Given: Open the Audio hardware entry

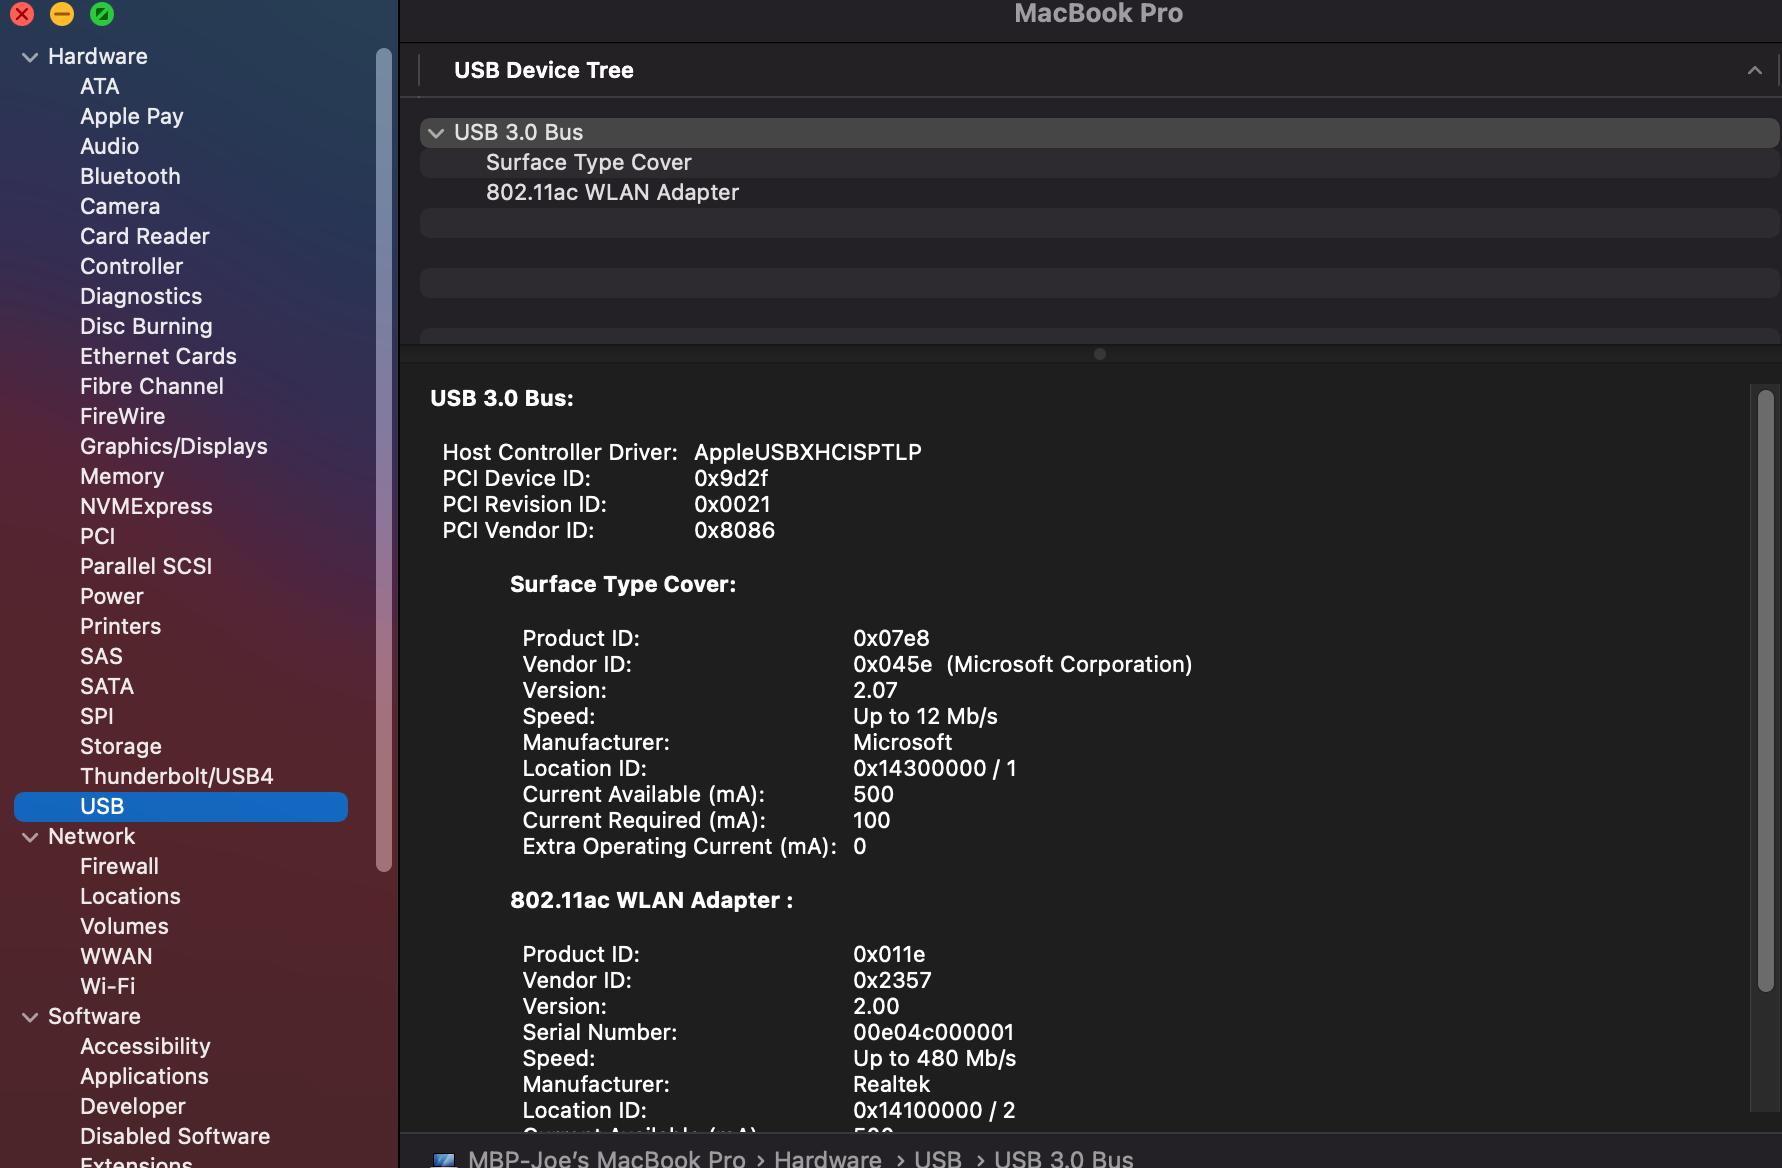Looking at the screenshot, I should [x=110, y=146].
